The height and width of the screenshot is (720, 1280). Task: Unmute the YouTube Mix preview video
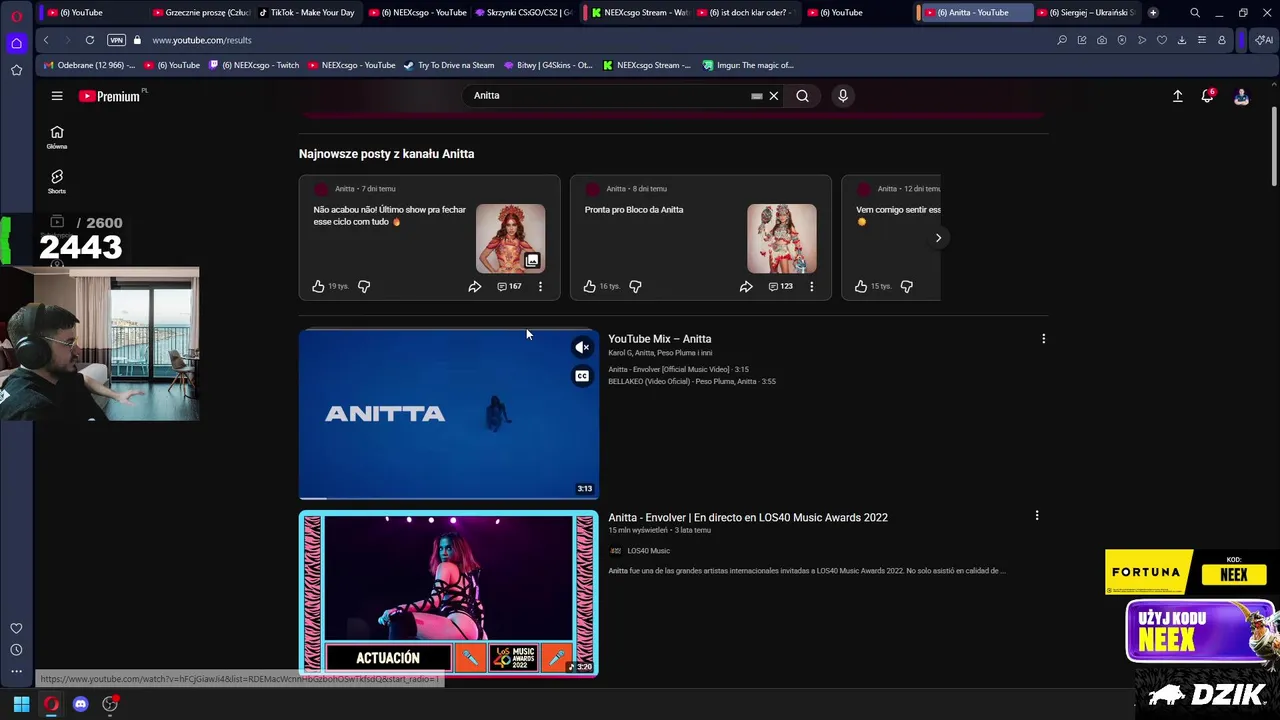click(x=582, y=347)
